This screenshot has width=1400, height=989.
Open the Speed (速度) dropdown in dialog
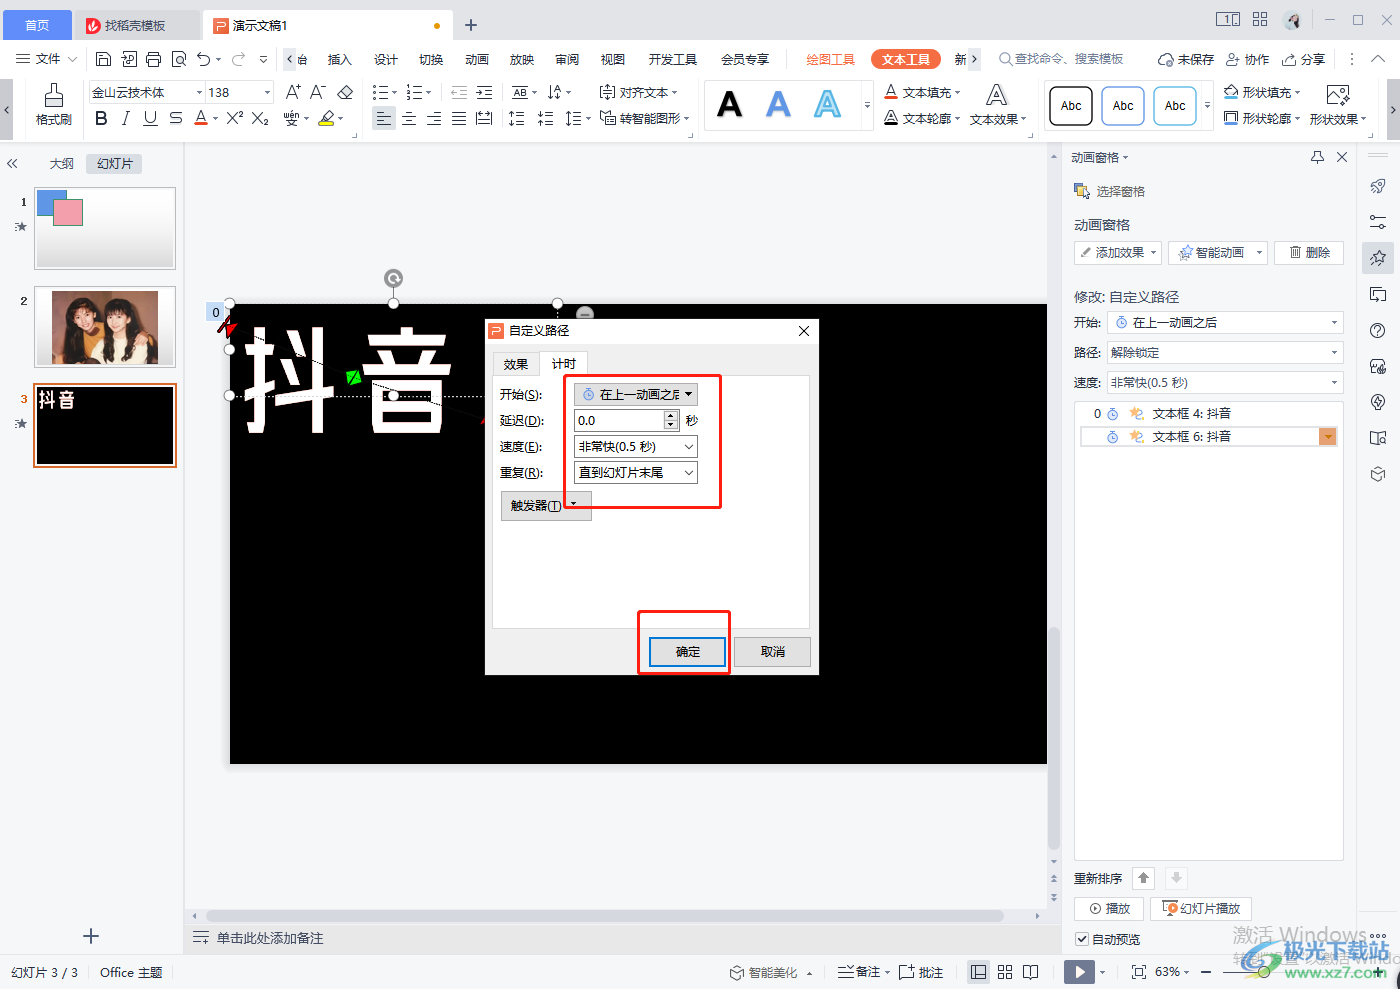pyautogui.click(x=636, y=446)
